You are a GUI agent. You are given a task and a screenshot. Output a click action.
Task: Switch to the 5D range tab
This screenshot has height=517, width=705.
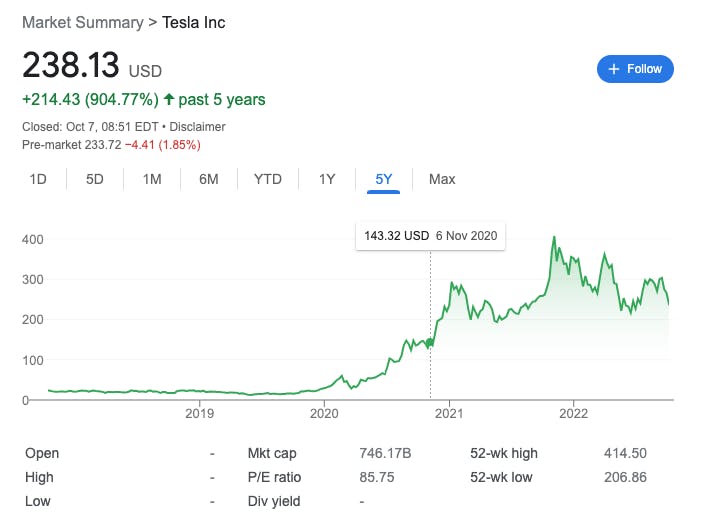95,179
